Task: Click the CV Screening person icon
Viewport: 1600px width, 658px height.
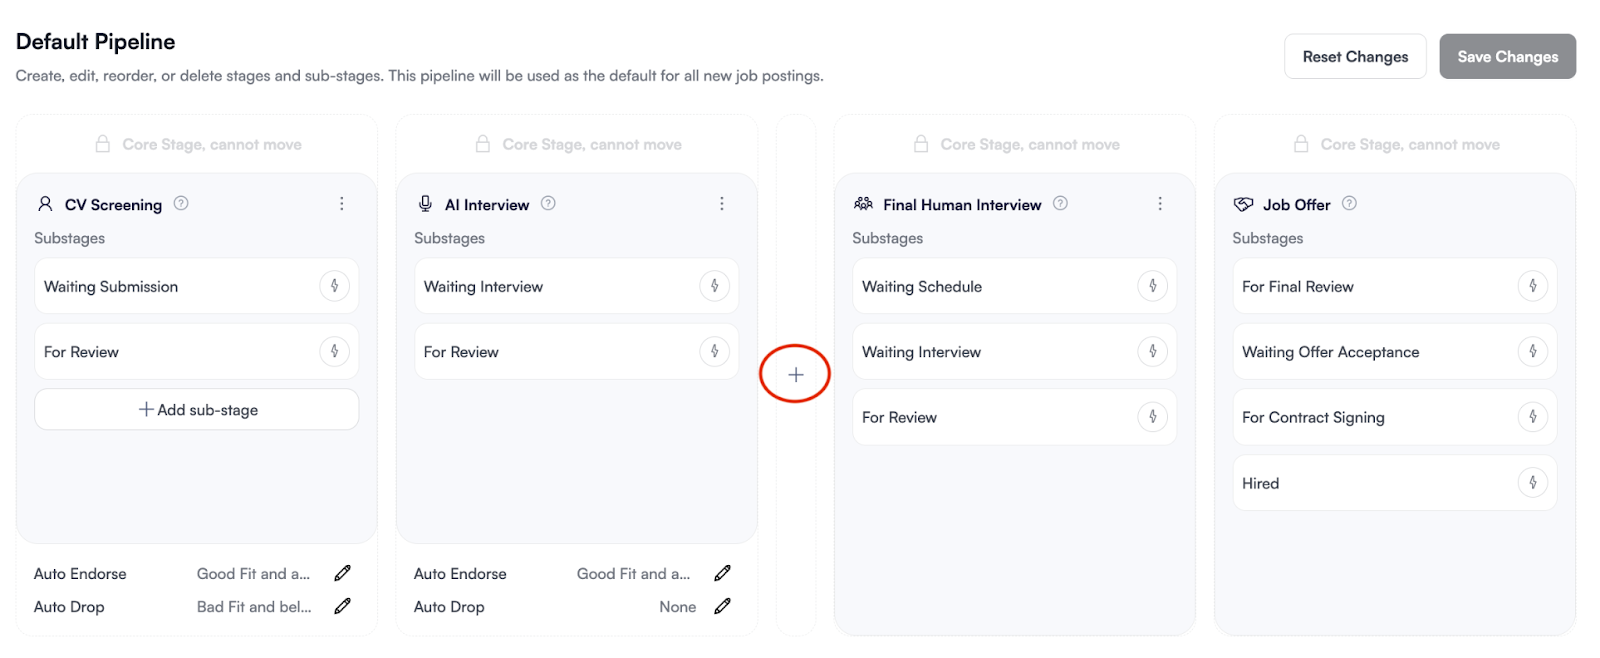Action: click(x=45, y=204)
